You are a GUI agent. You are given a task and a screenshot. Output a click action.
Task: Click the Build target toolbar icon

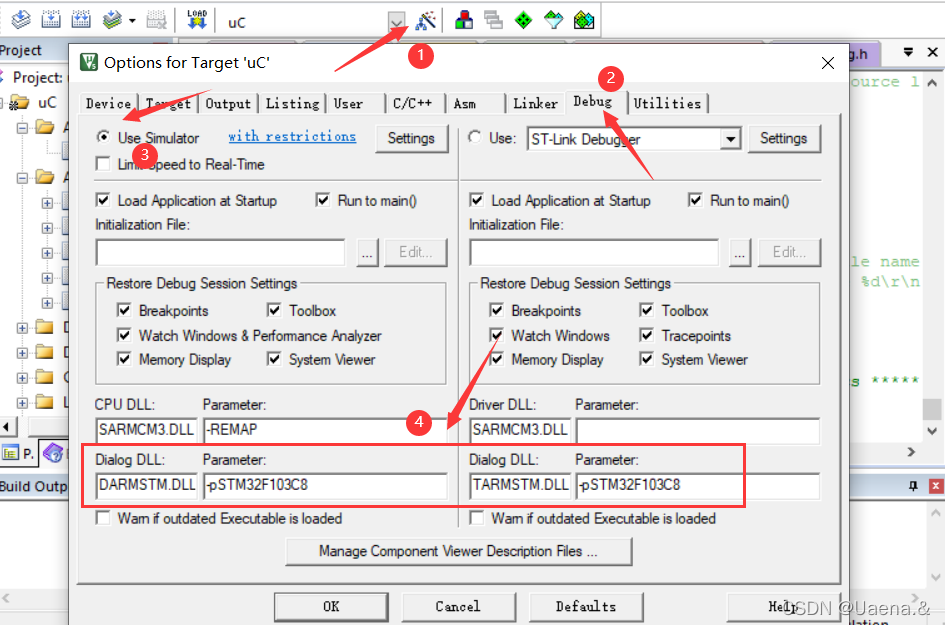point(51,20)
